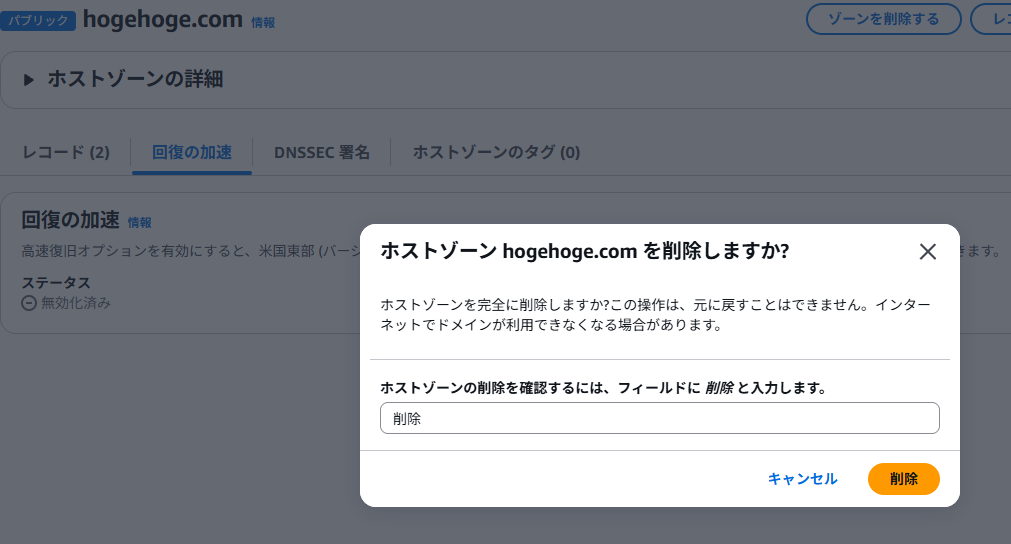Select the 回復の加速 tab
Image resolution: width=1011 pixels, height=544 pixels.
(x=191, y=153)
